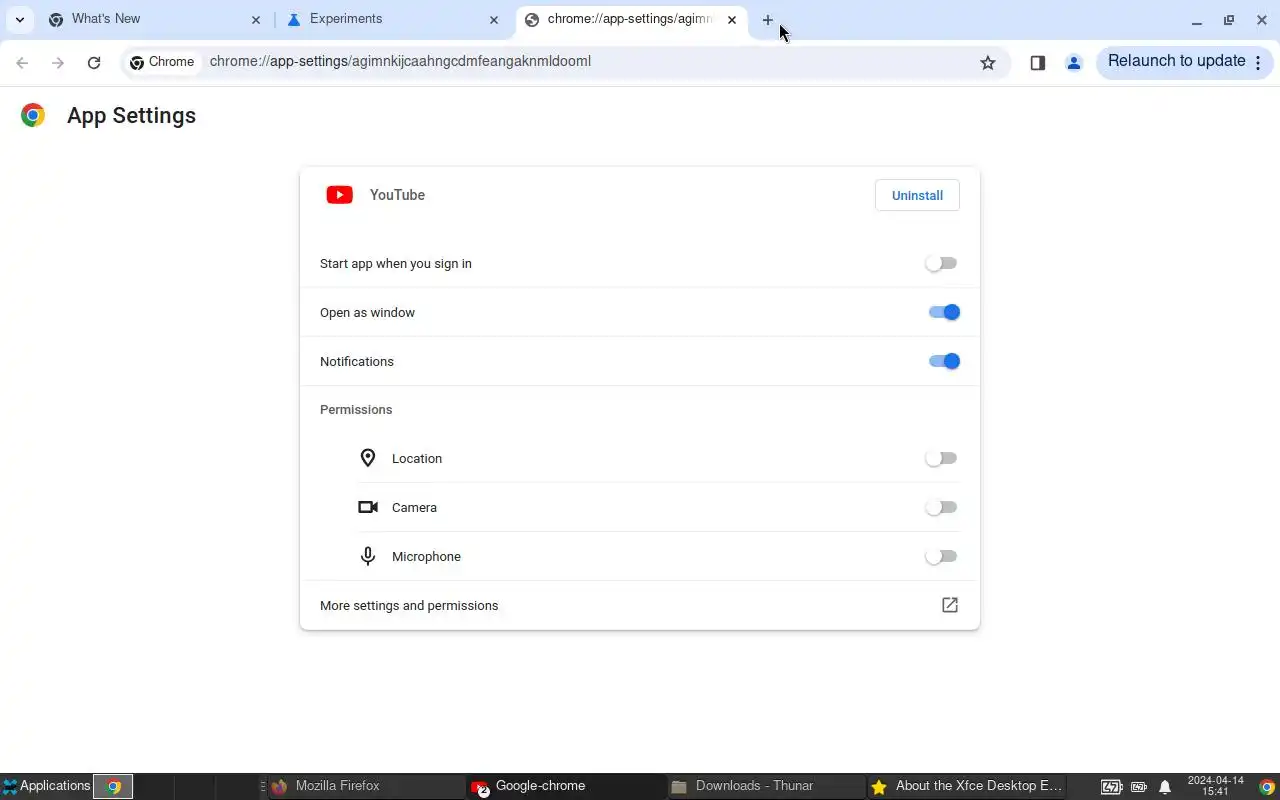
Task: Switch to Downloads - Thunar window
Action: click(x=765, y=787)
